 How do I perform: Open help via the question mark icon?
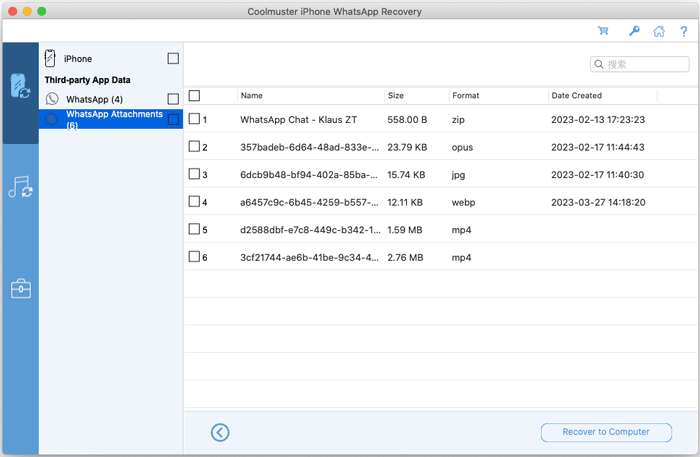pos(683,31)
